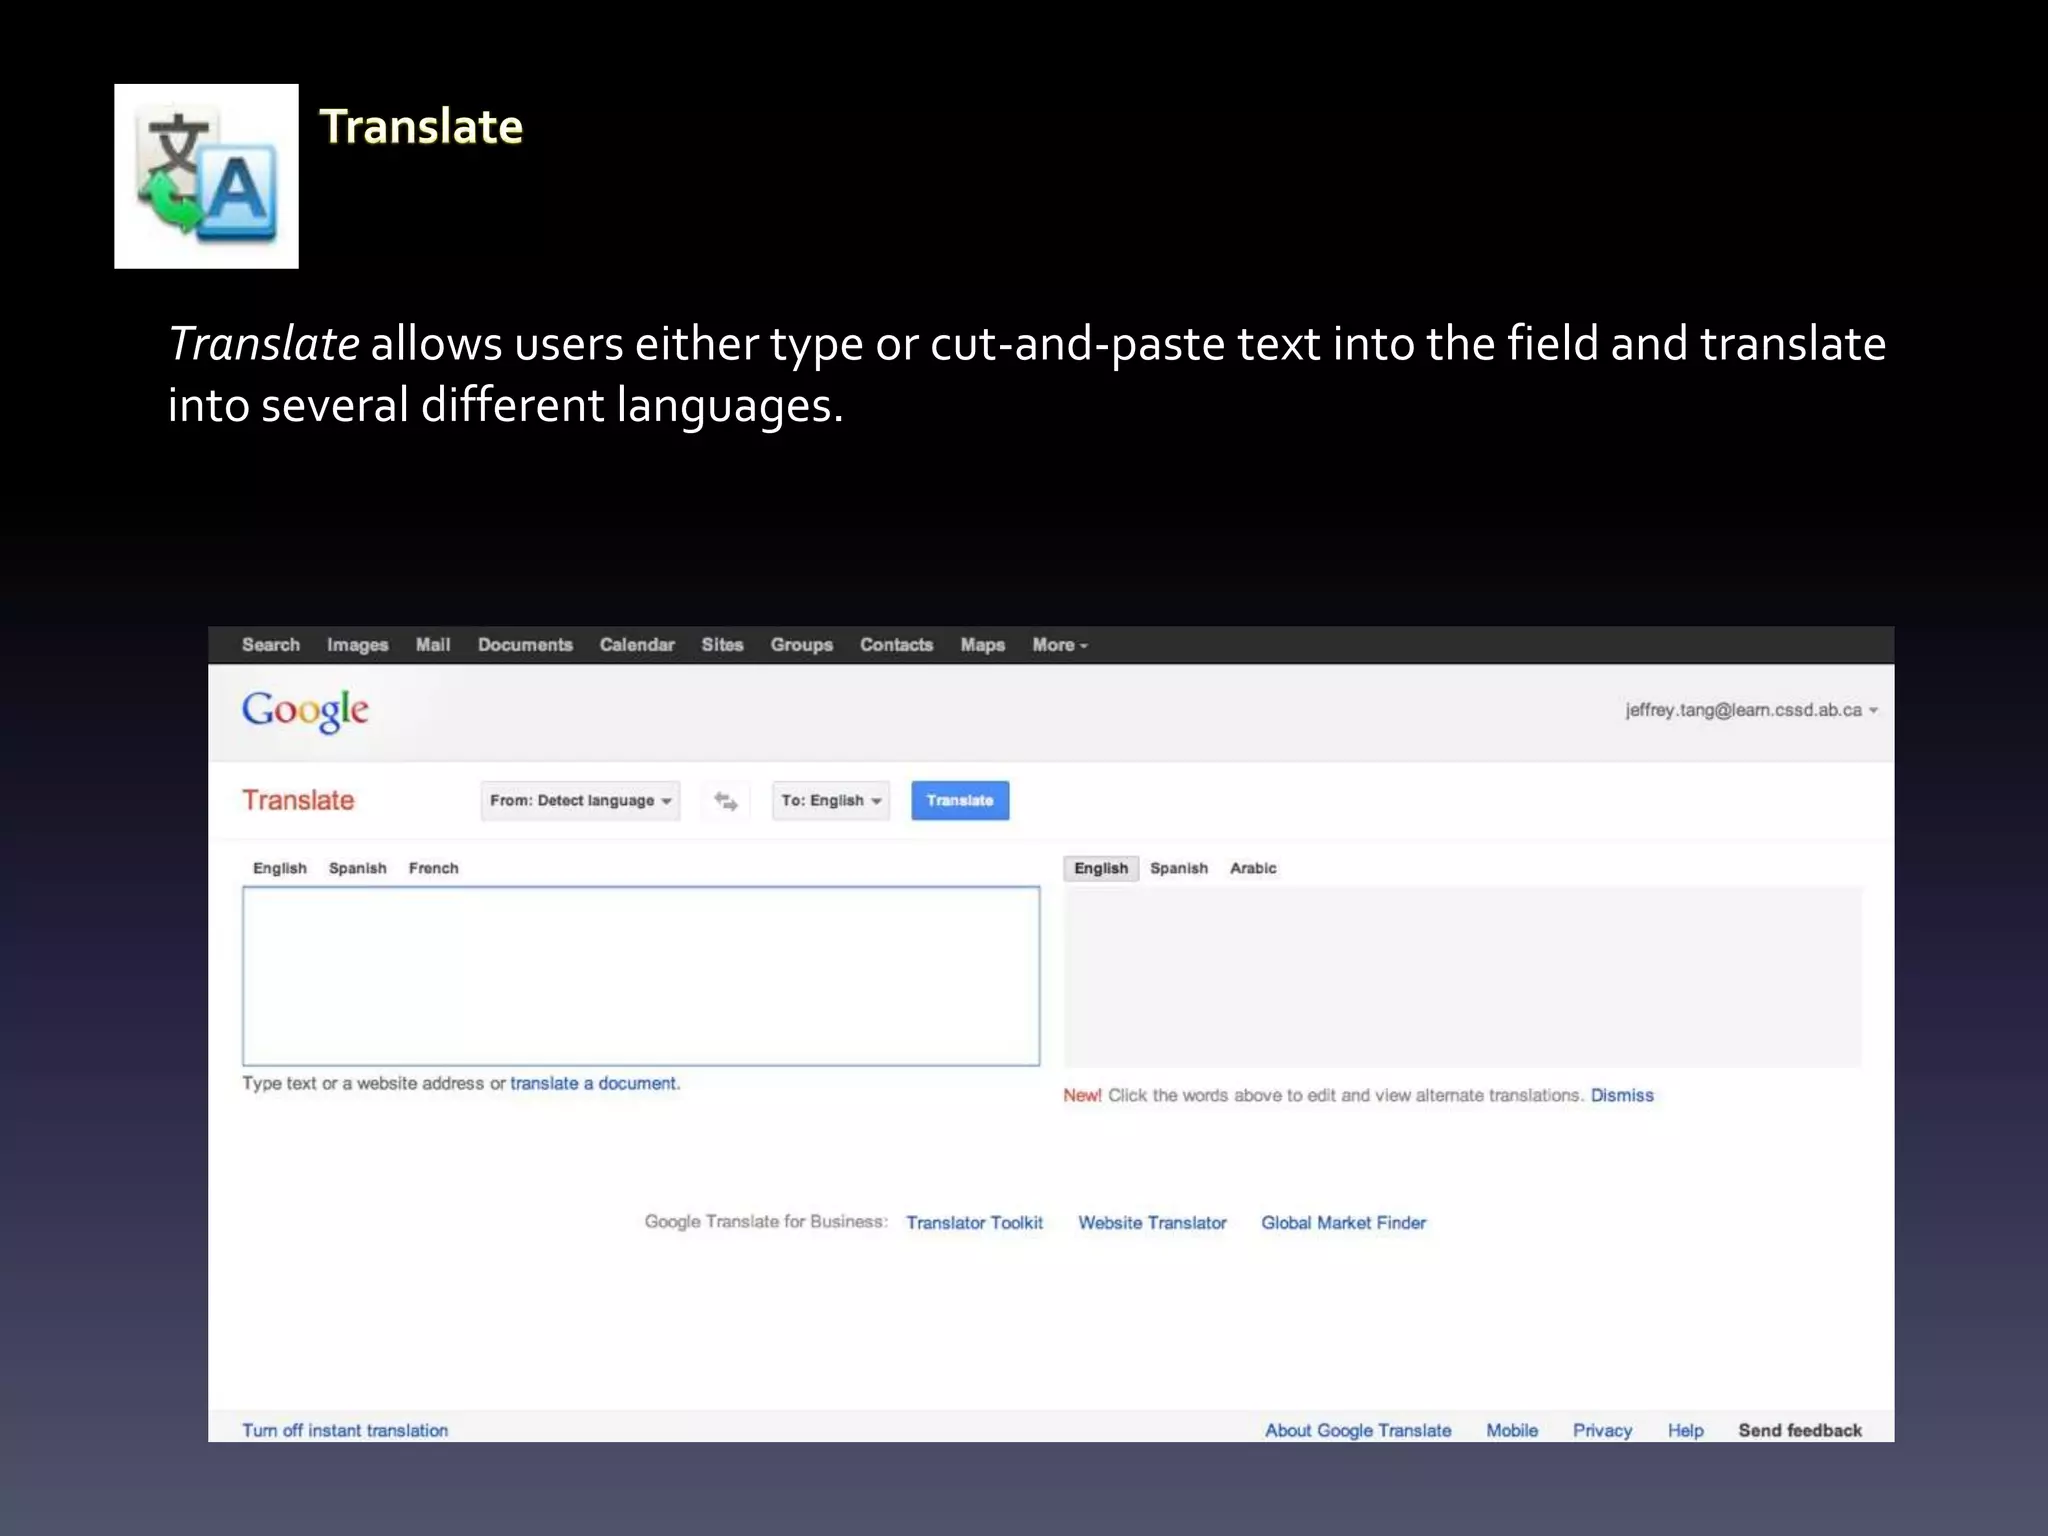Click the blue Translate button
Viewport: 2048px width, 1536px height.
click(960, 801)
